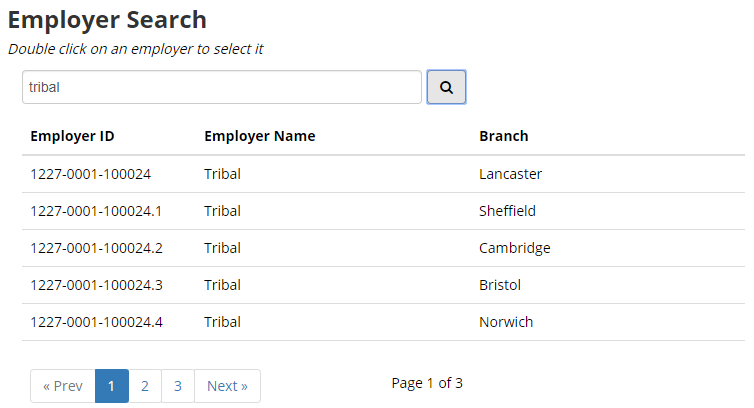Select the Tribal Norwich branch row
754x408 pixels.
tap(383, 322)
